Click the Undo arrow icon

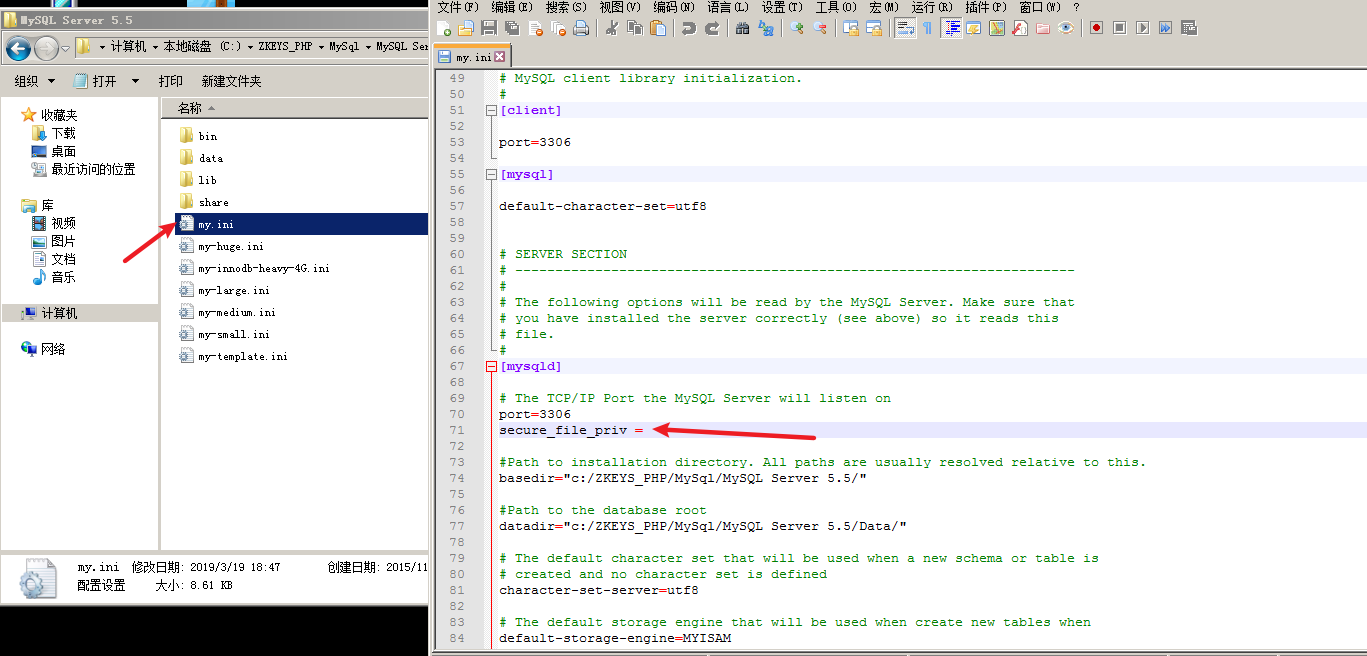coord(689,28)
